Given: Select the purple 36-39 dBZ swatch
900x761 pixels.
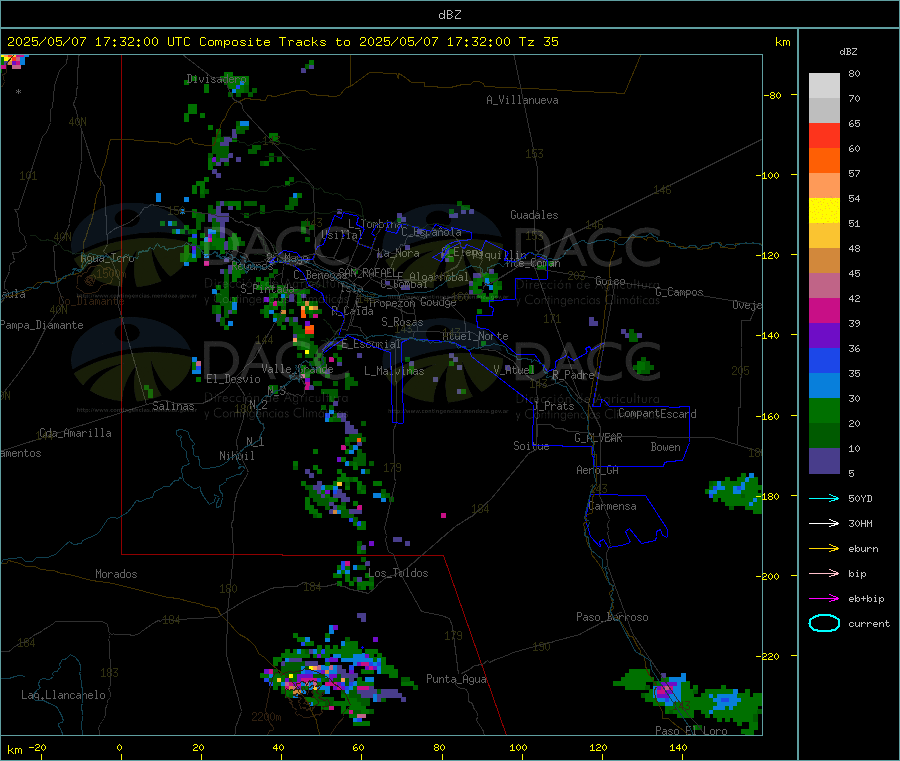Looking at the screenshot, I should (824, 336).
